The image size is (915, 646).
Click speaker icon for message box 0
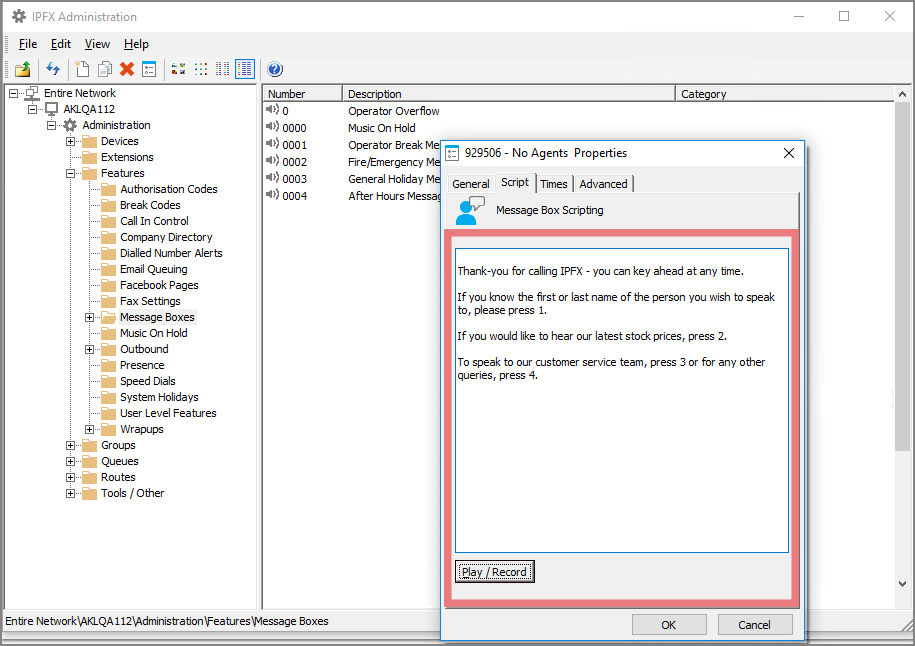[x=273, y=109]
